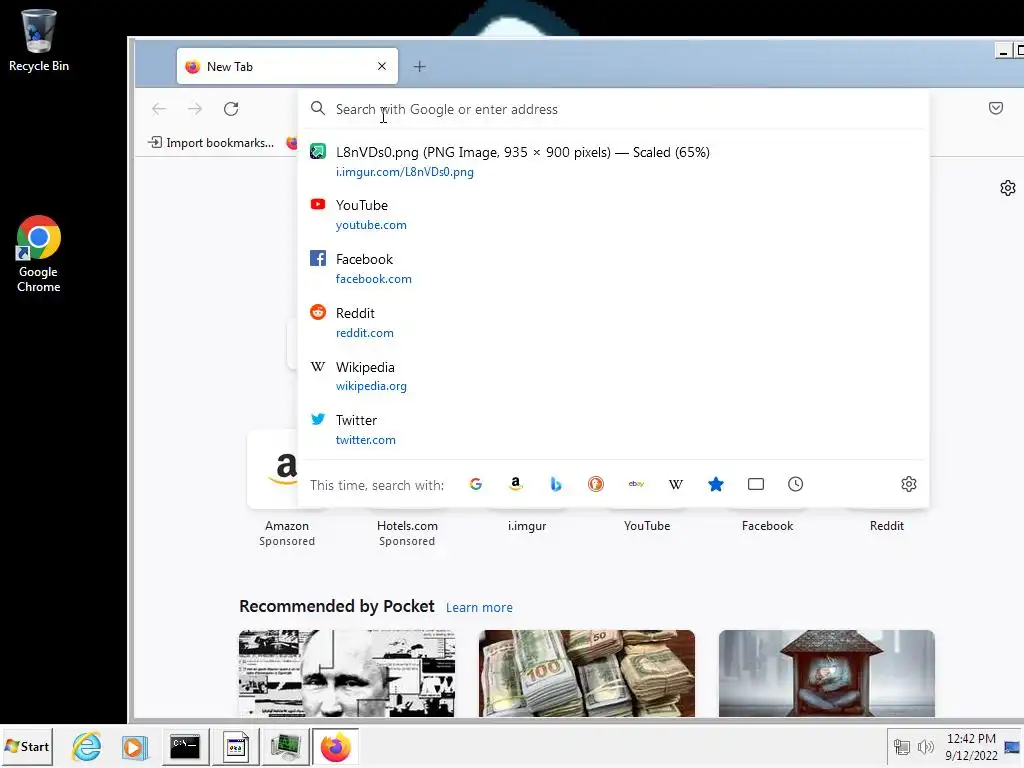1024x768 pixels.
Task: Open the Hotels.com Sponsored shortcut
Action: (407, 533)
